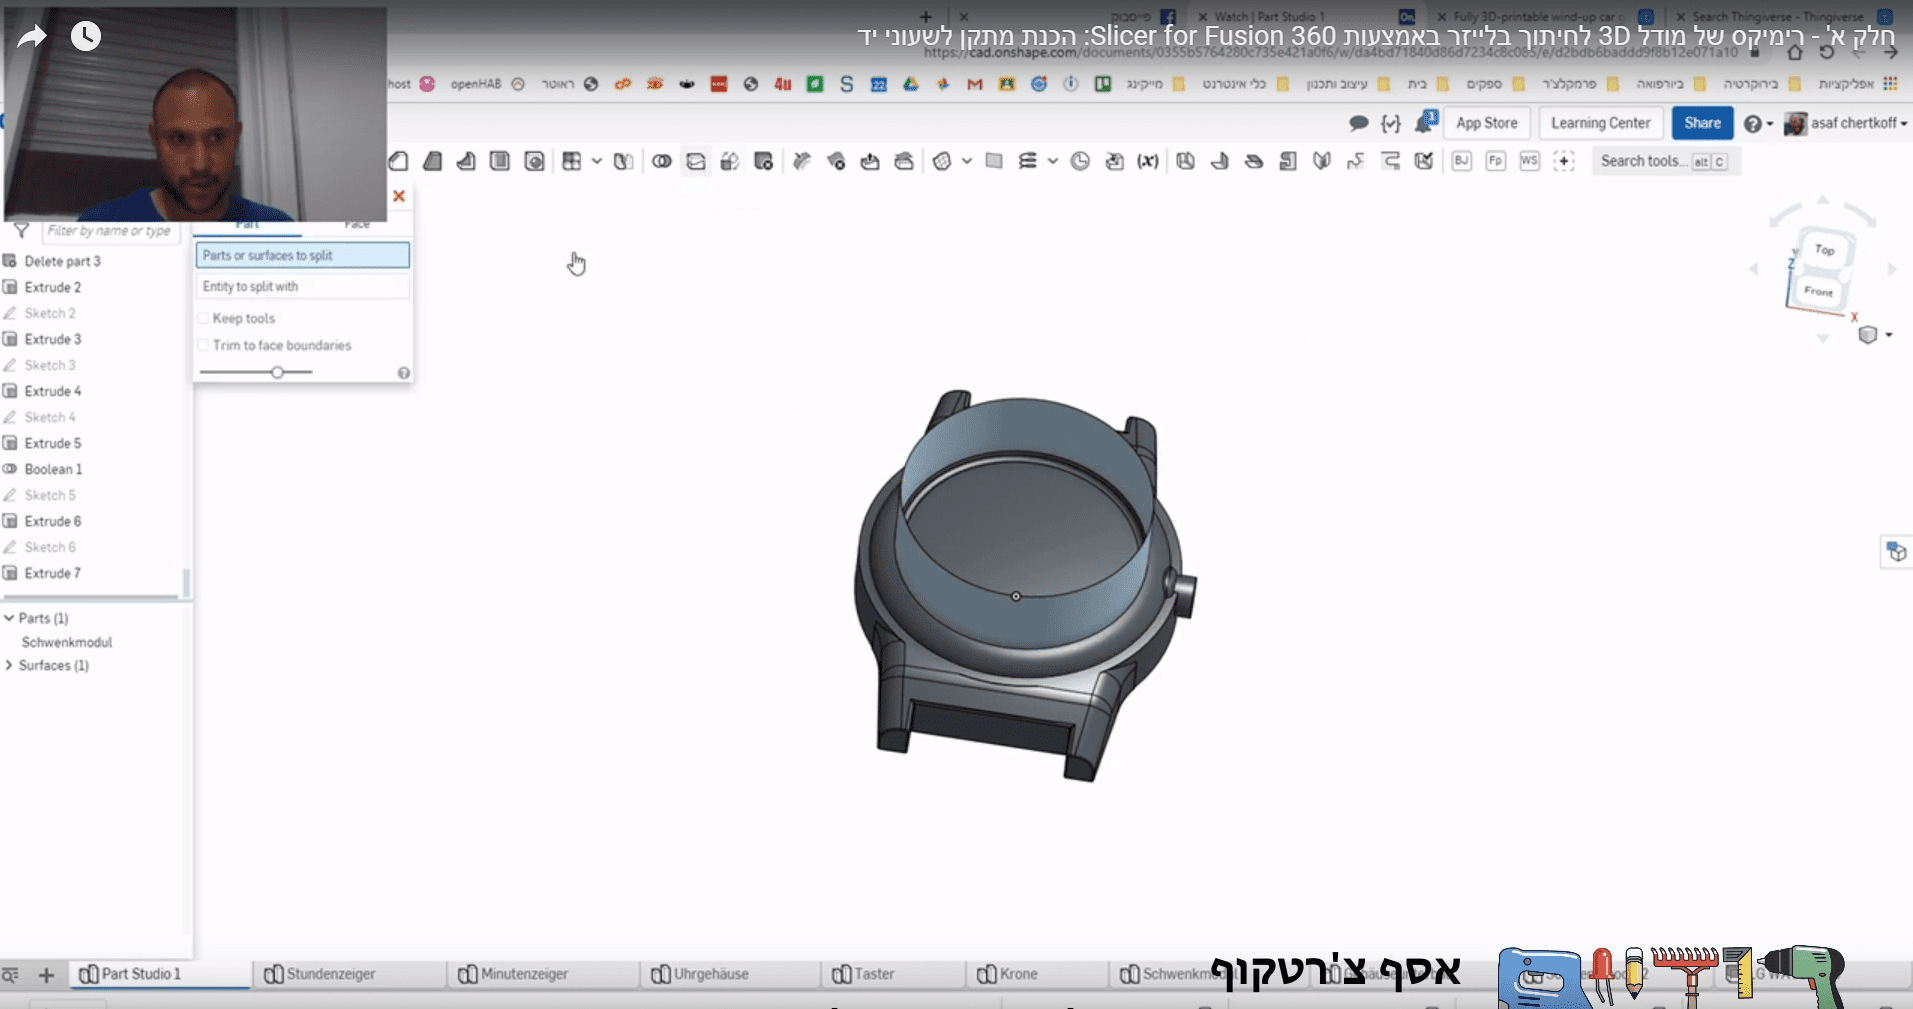Select the Hole tool
This screenshot has width=1913, height=1009.
pos(535,161)
